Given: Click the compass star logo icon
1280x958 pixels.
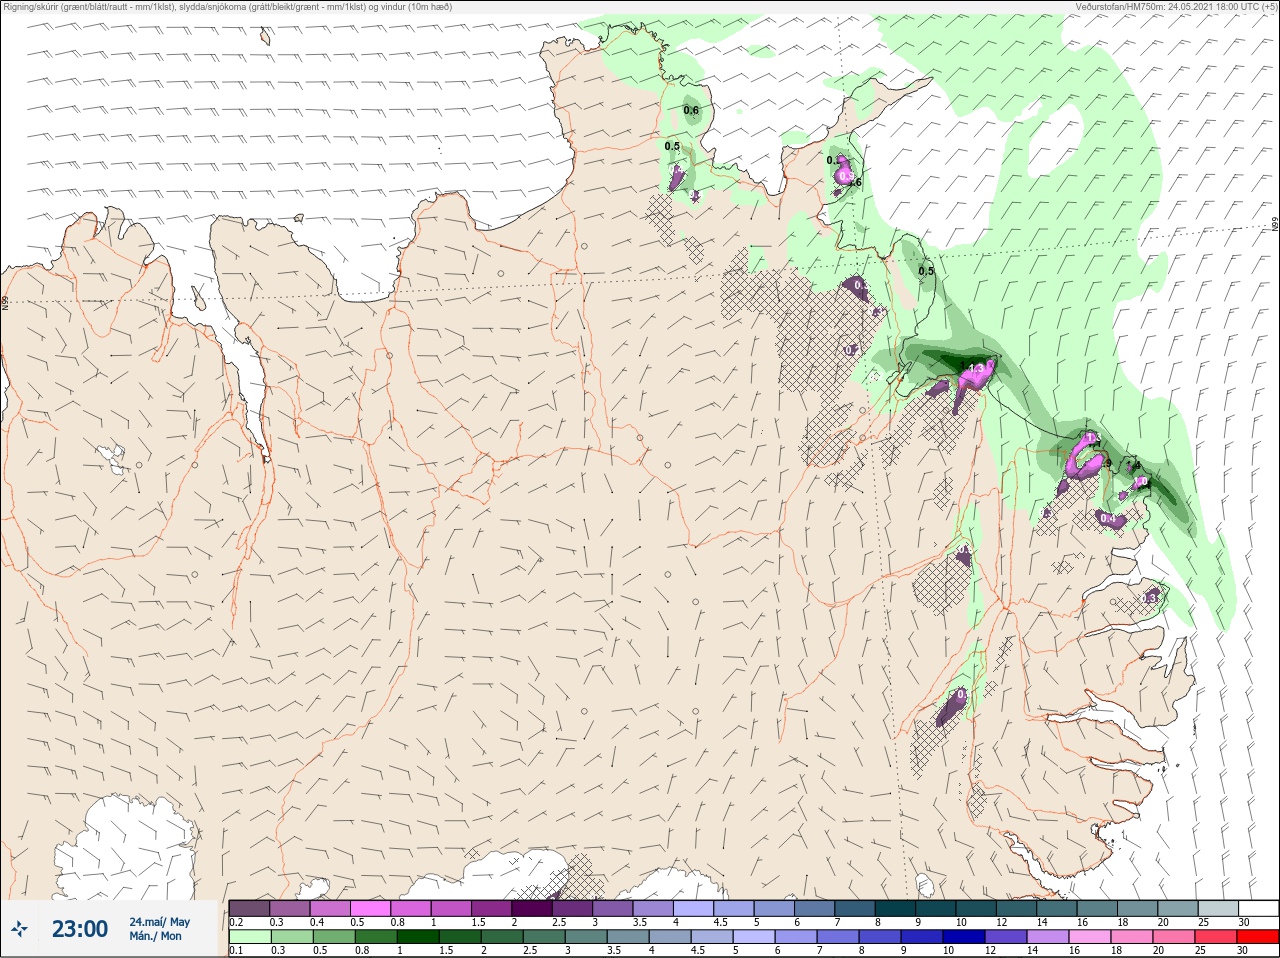Looking at the screenshot, I should pyautogui.click(x=19, y=929).
